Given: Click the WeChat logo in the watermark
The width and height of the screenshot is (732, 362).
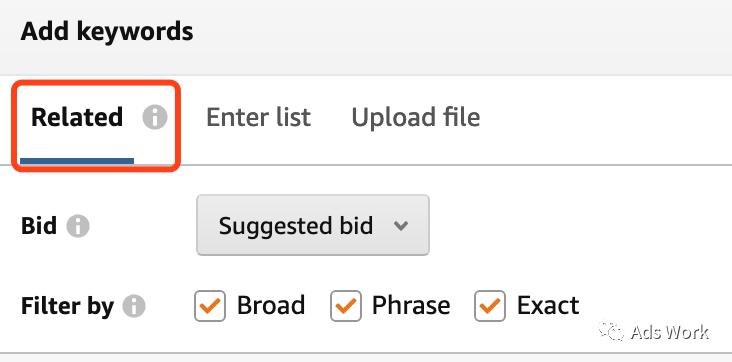Looking at the screenshot, I should [x=611, y=330].
